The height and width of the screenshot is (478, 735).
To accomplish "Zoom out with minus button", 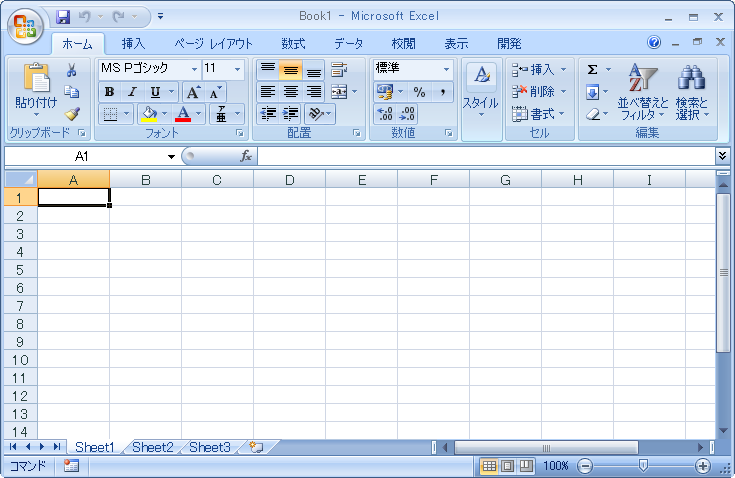I will [585, 466].
